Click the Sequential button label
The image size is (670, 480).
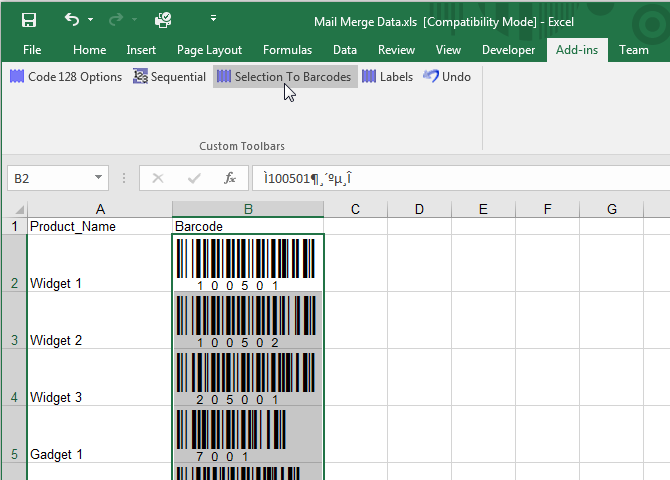(178, 77)
